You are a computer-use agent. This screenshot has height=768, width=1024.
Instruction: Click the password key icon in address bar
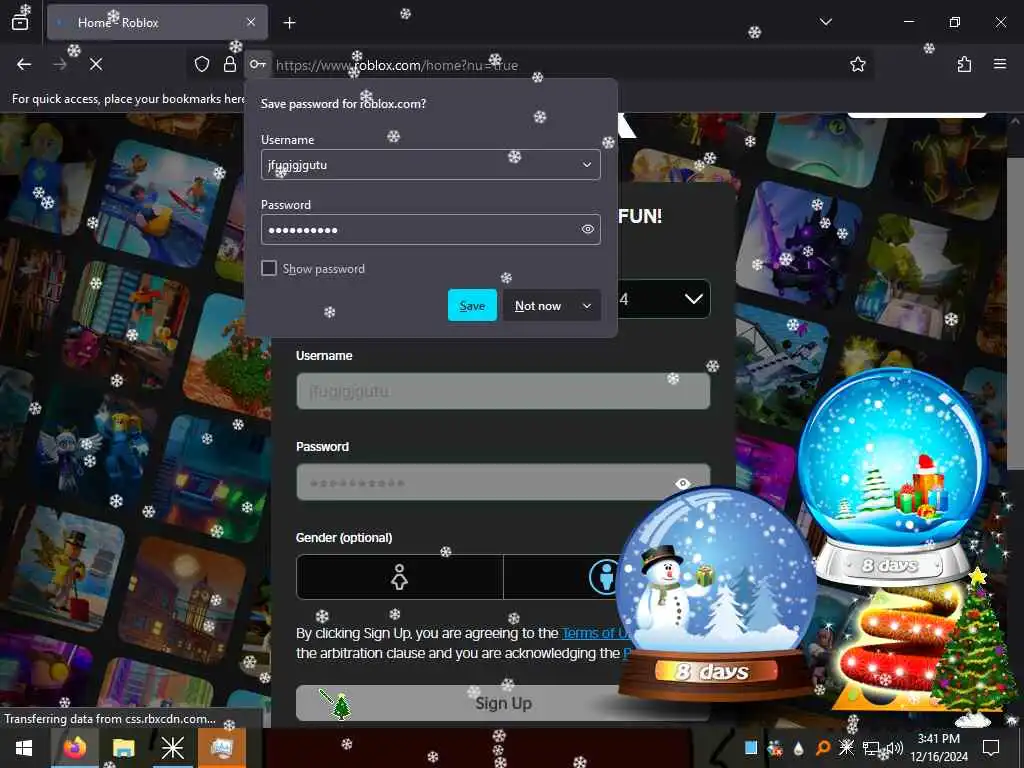point(257,65)
